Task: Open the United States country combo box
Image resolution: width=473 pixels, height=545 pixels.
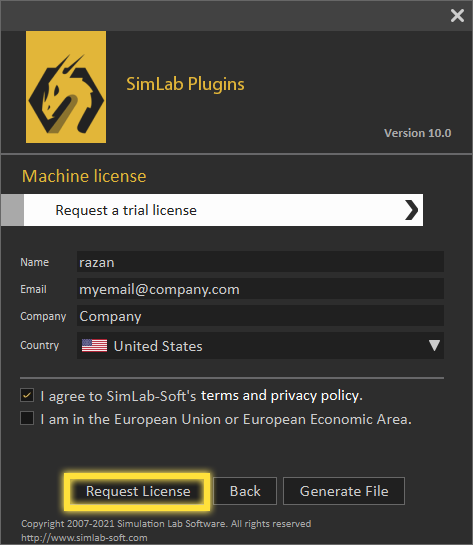Action: [x=260, y=345]
